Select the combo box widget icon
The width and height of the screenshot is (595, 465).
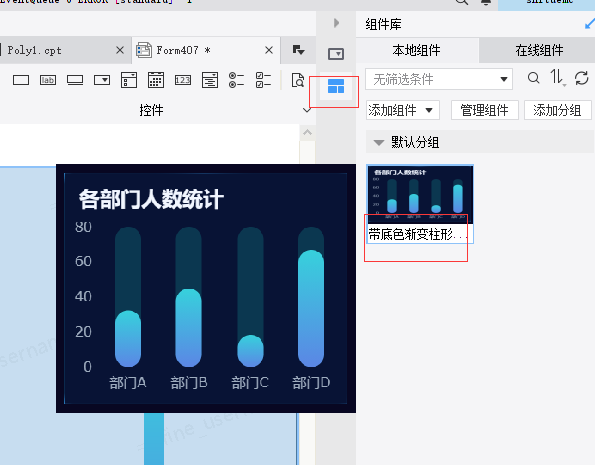102,80
